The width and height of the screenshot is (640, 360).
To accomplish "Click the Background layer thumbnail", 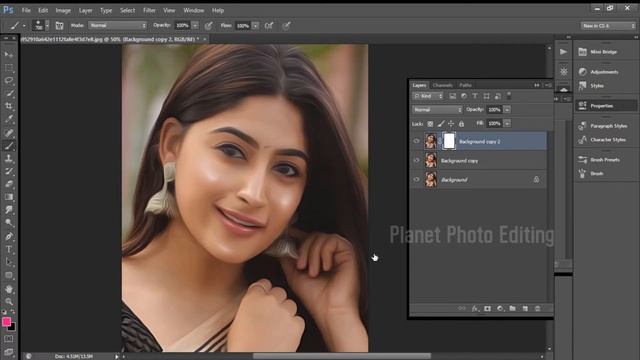I will coord(431,180).
